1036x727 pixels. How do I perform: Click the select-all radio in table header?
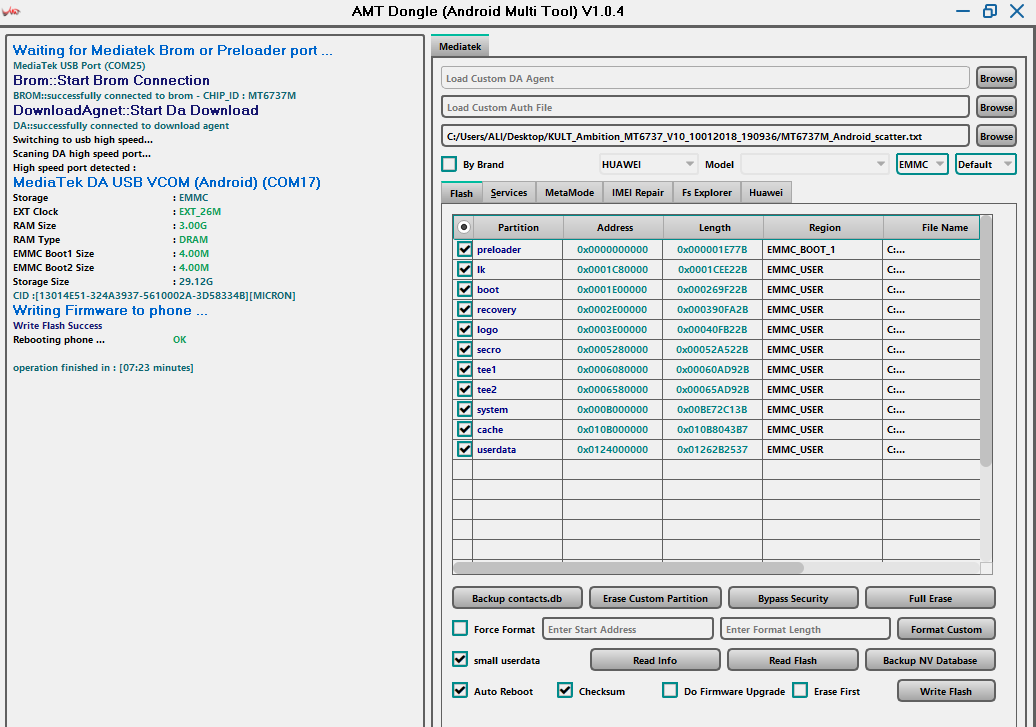[x=464, y=227]
